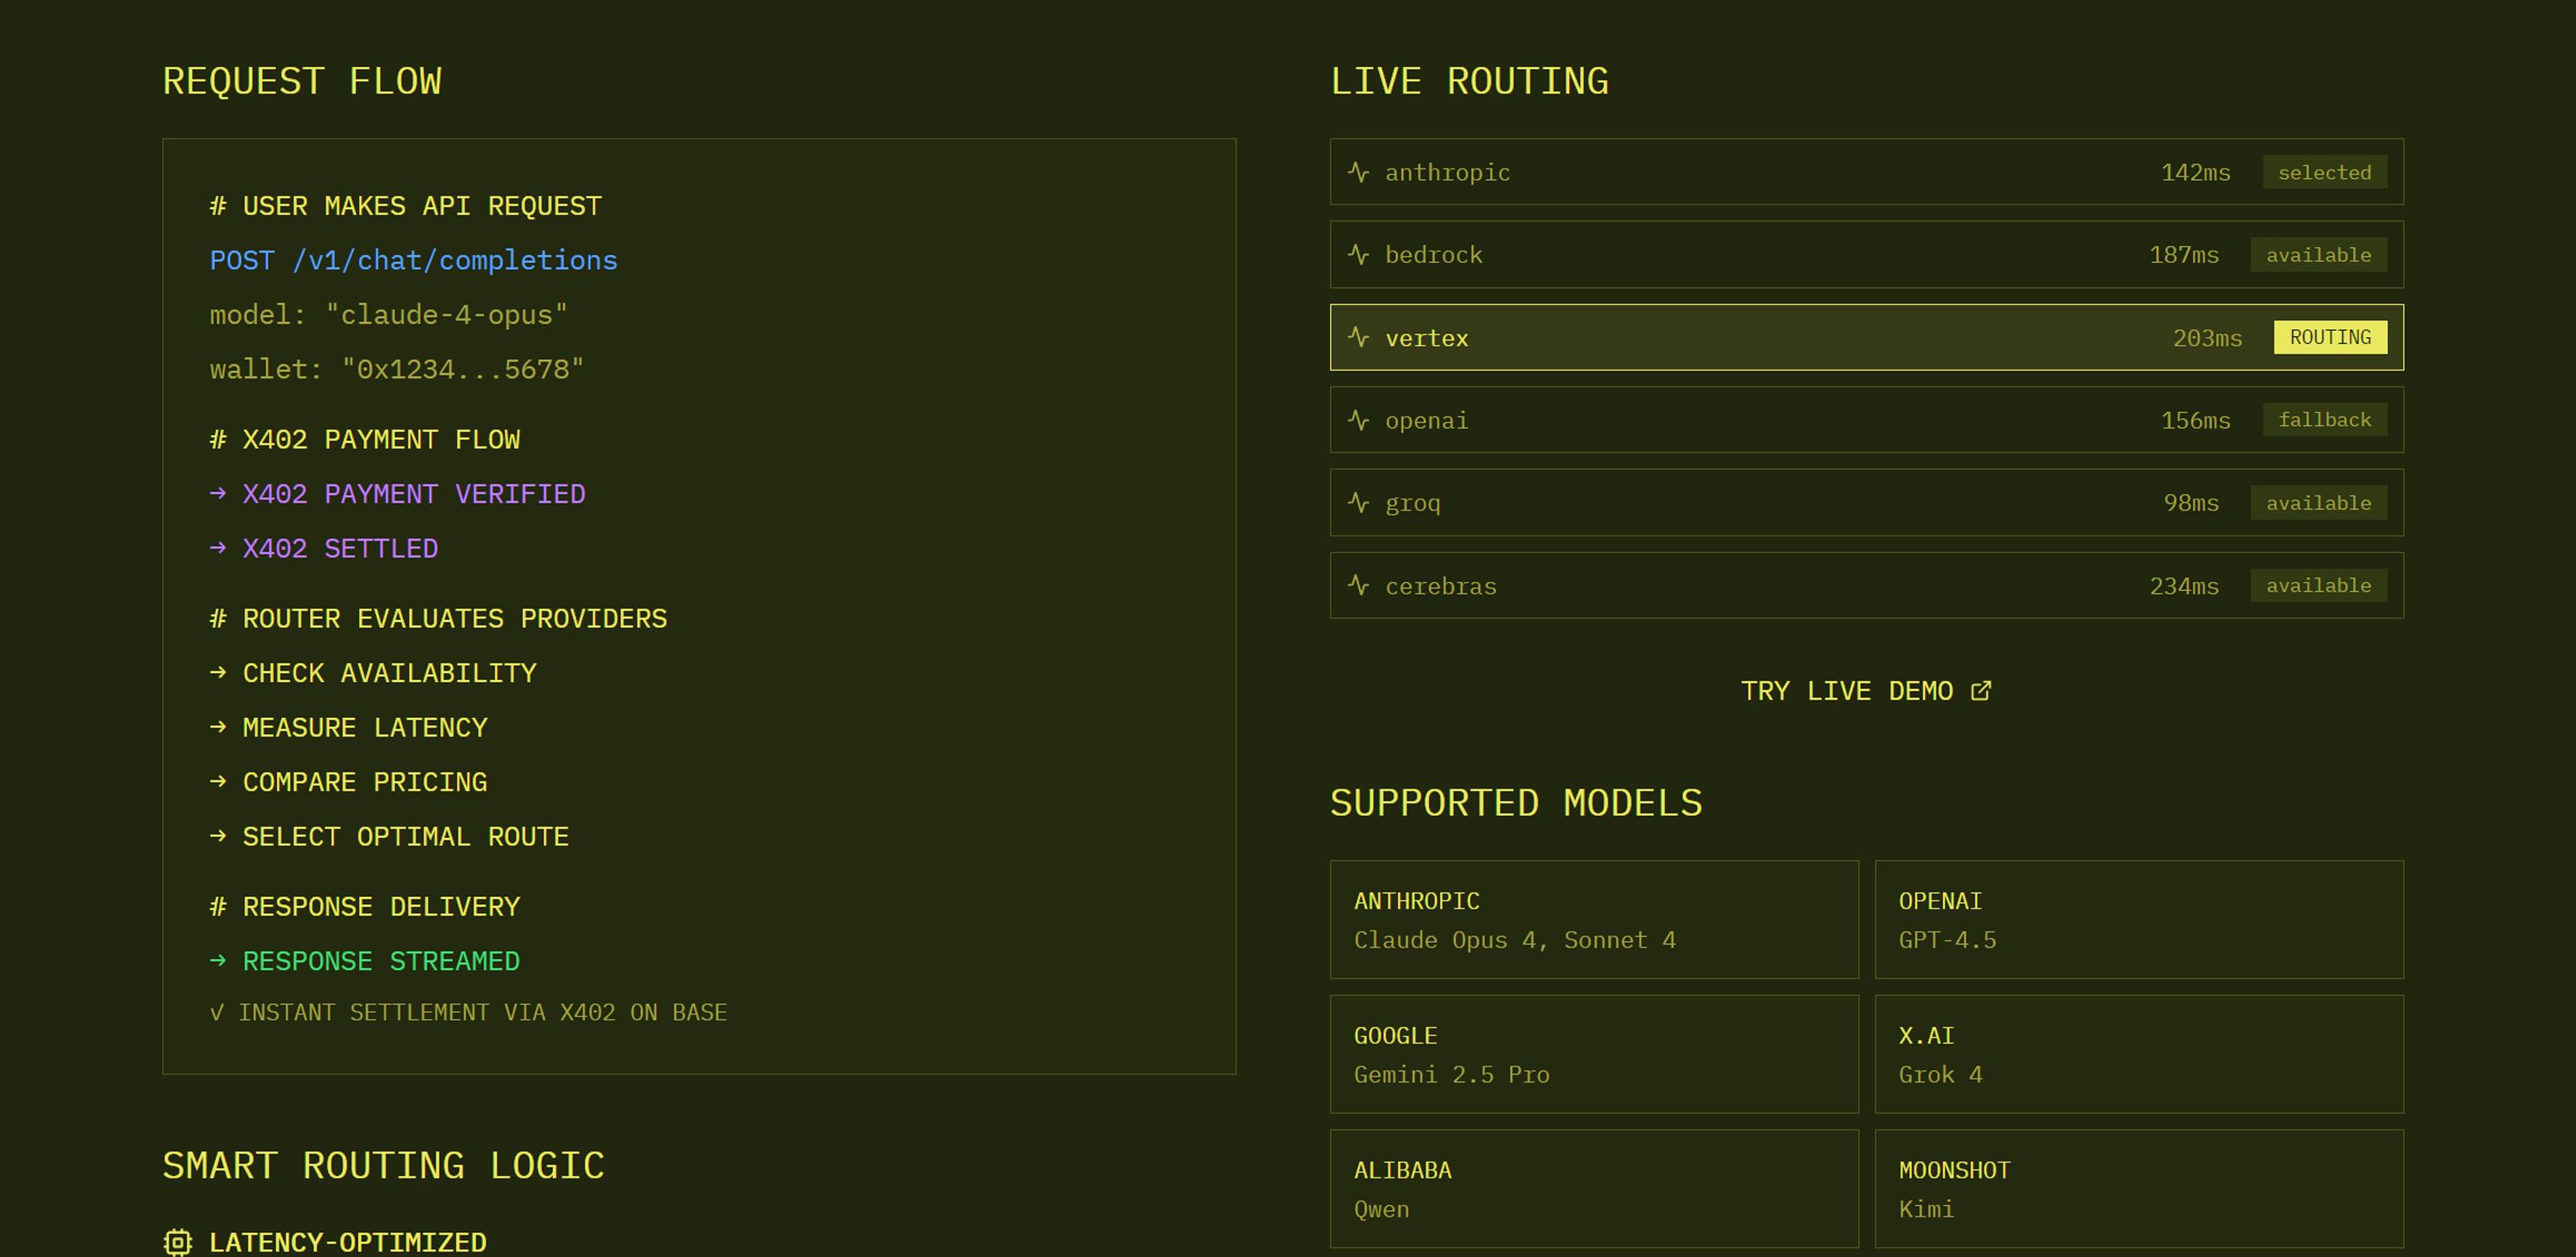Select the Moonshot Kimi model card
The image size is (2576, 1257).
tap(2138, 1188)
